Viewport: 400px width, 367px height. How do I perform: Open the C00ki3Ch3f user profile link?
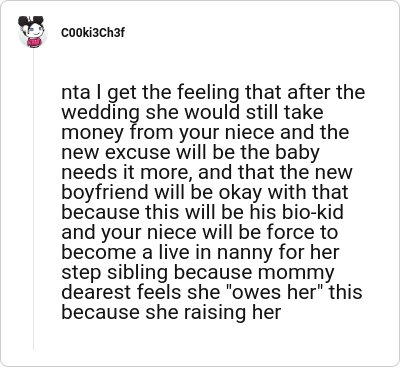[93, 33]
